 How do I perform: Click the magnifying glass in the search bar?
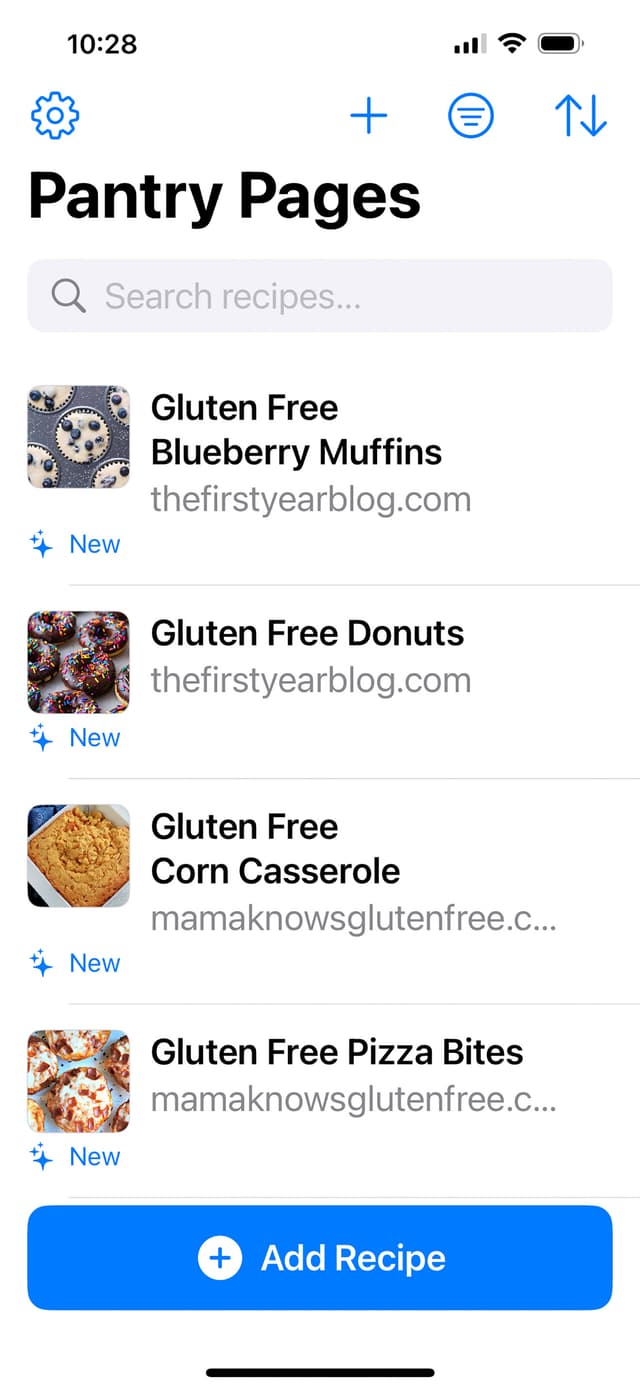click(67, 295)
